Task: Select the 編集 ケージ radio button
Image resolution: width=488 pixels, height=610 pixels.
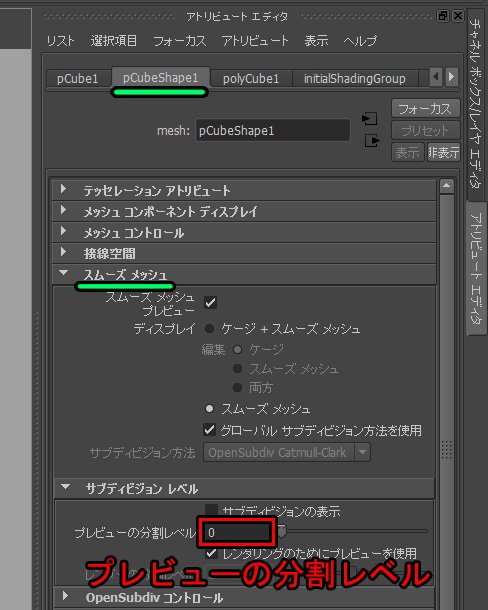Action: (x=237, y=349)
